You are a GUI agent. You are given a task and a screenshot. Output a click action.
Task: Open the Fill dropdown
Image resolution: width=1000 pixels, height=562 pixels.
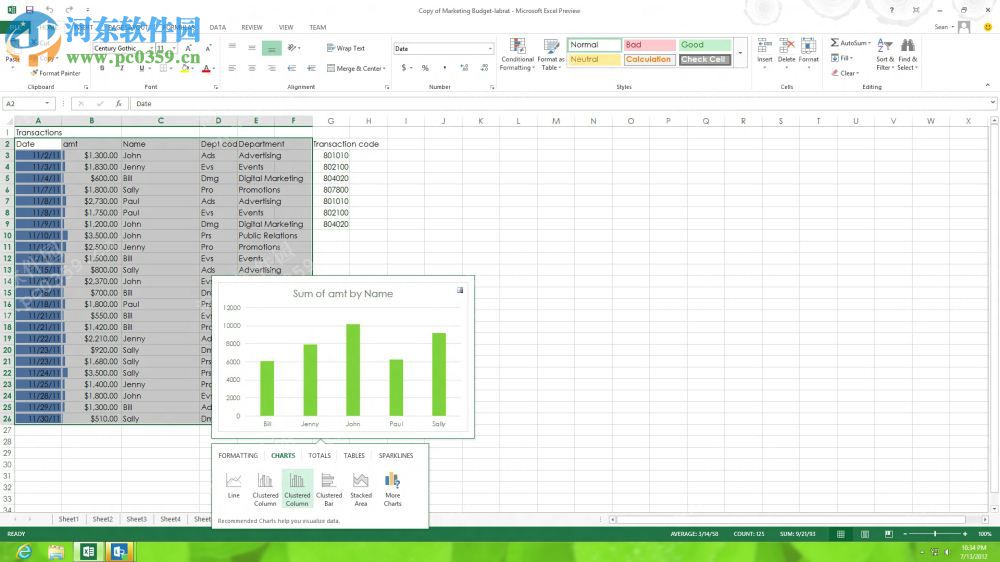[x=842, y=58]
